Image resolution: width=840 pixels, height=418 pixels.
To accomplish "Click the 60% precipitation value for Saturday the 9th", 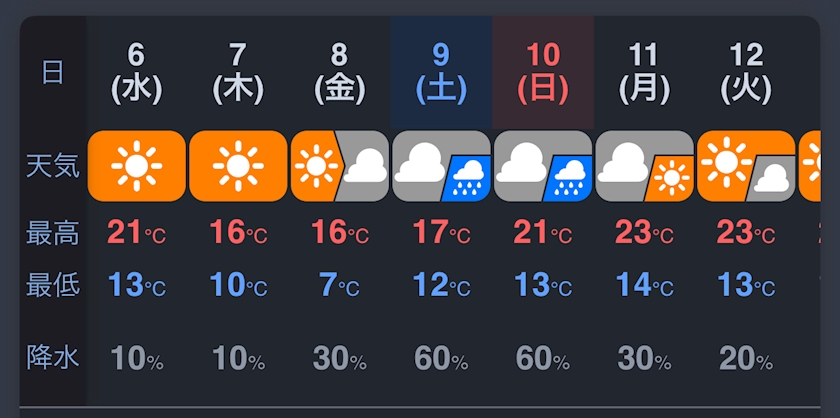I will click(441, 357).
